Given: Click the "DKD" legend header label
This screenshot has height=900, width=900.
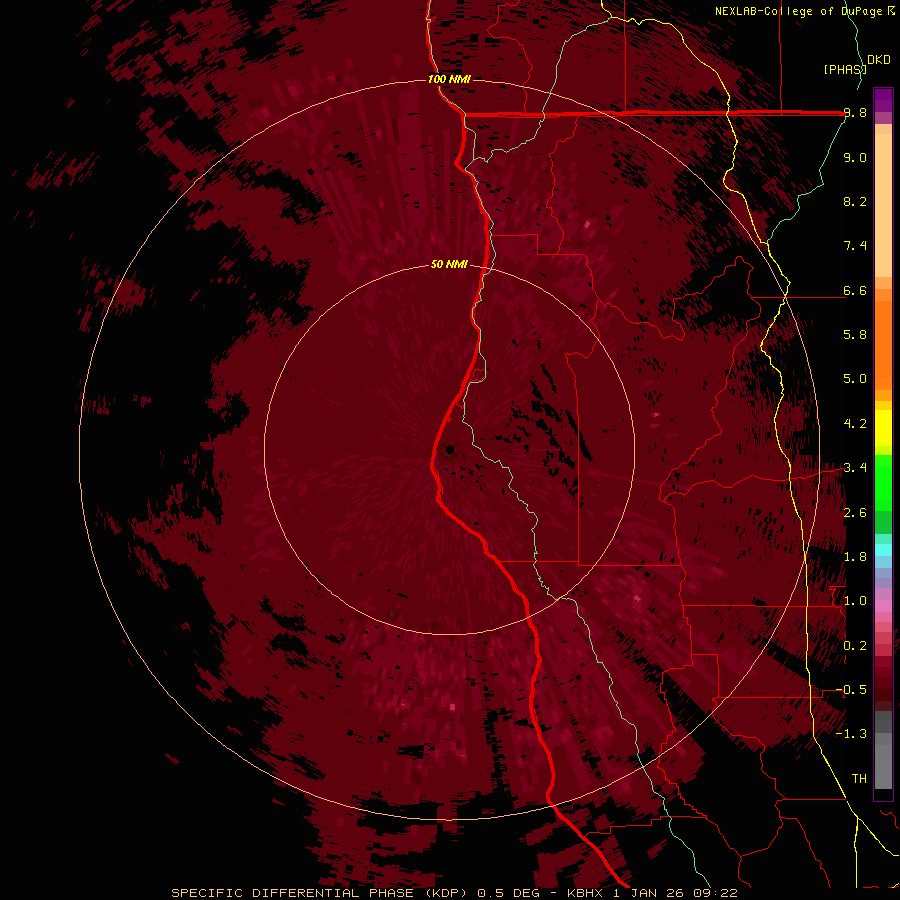Looking at the screenshot, I should (879, 60).
